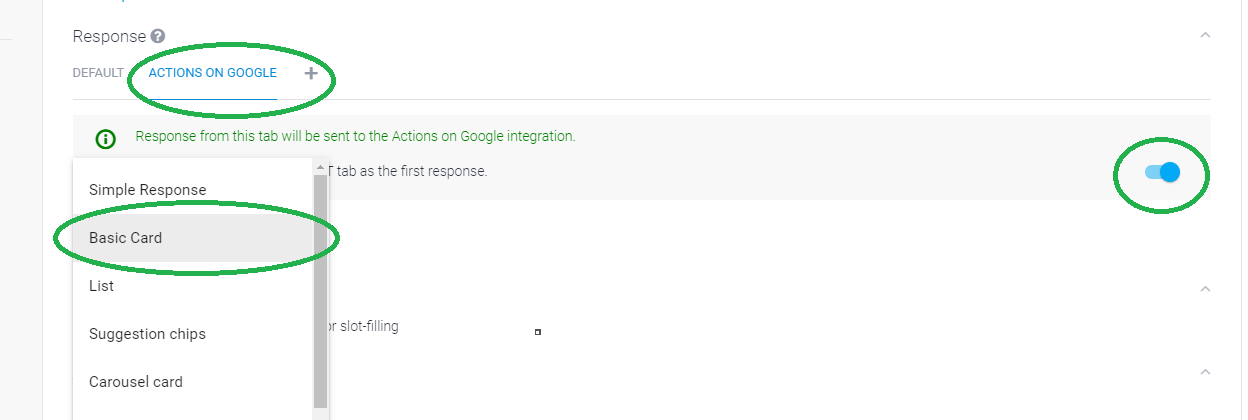The width and height of the screenshot is (1248, 420).
Task: Click the 'tab as the first response' text
Action: click(405, 171)
